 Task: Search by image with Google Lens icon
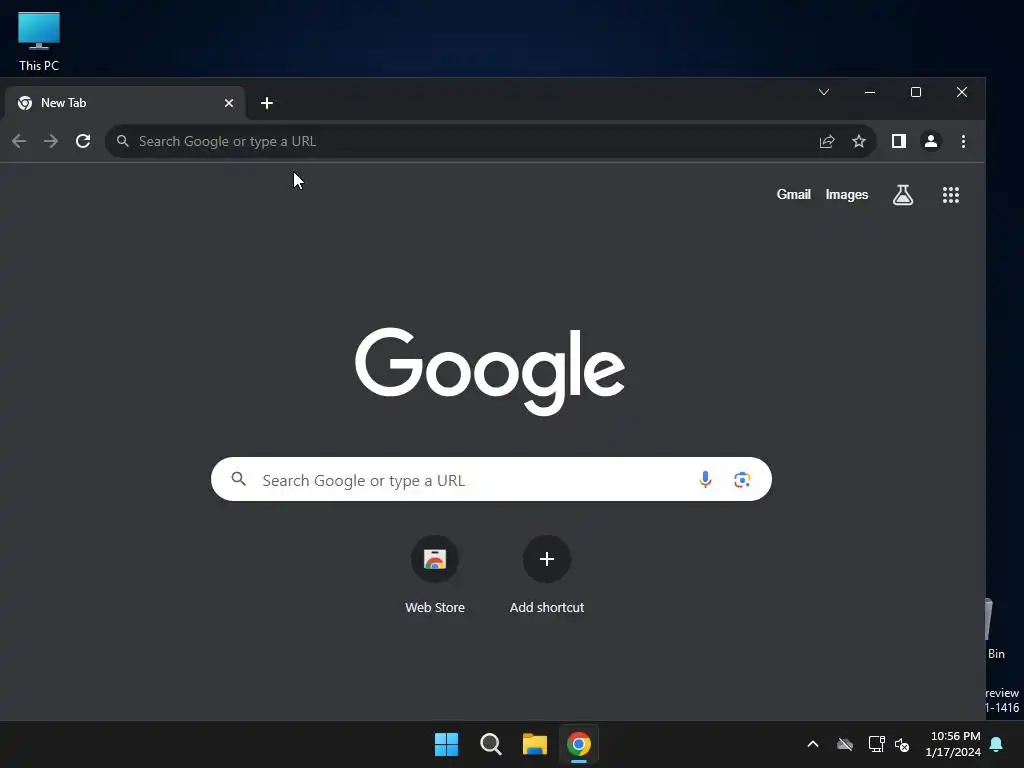[742, 479]
